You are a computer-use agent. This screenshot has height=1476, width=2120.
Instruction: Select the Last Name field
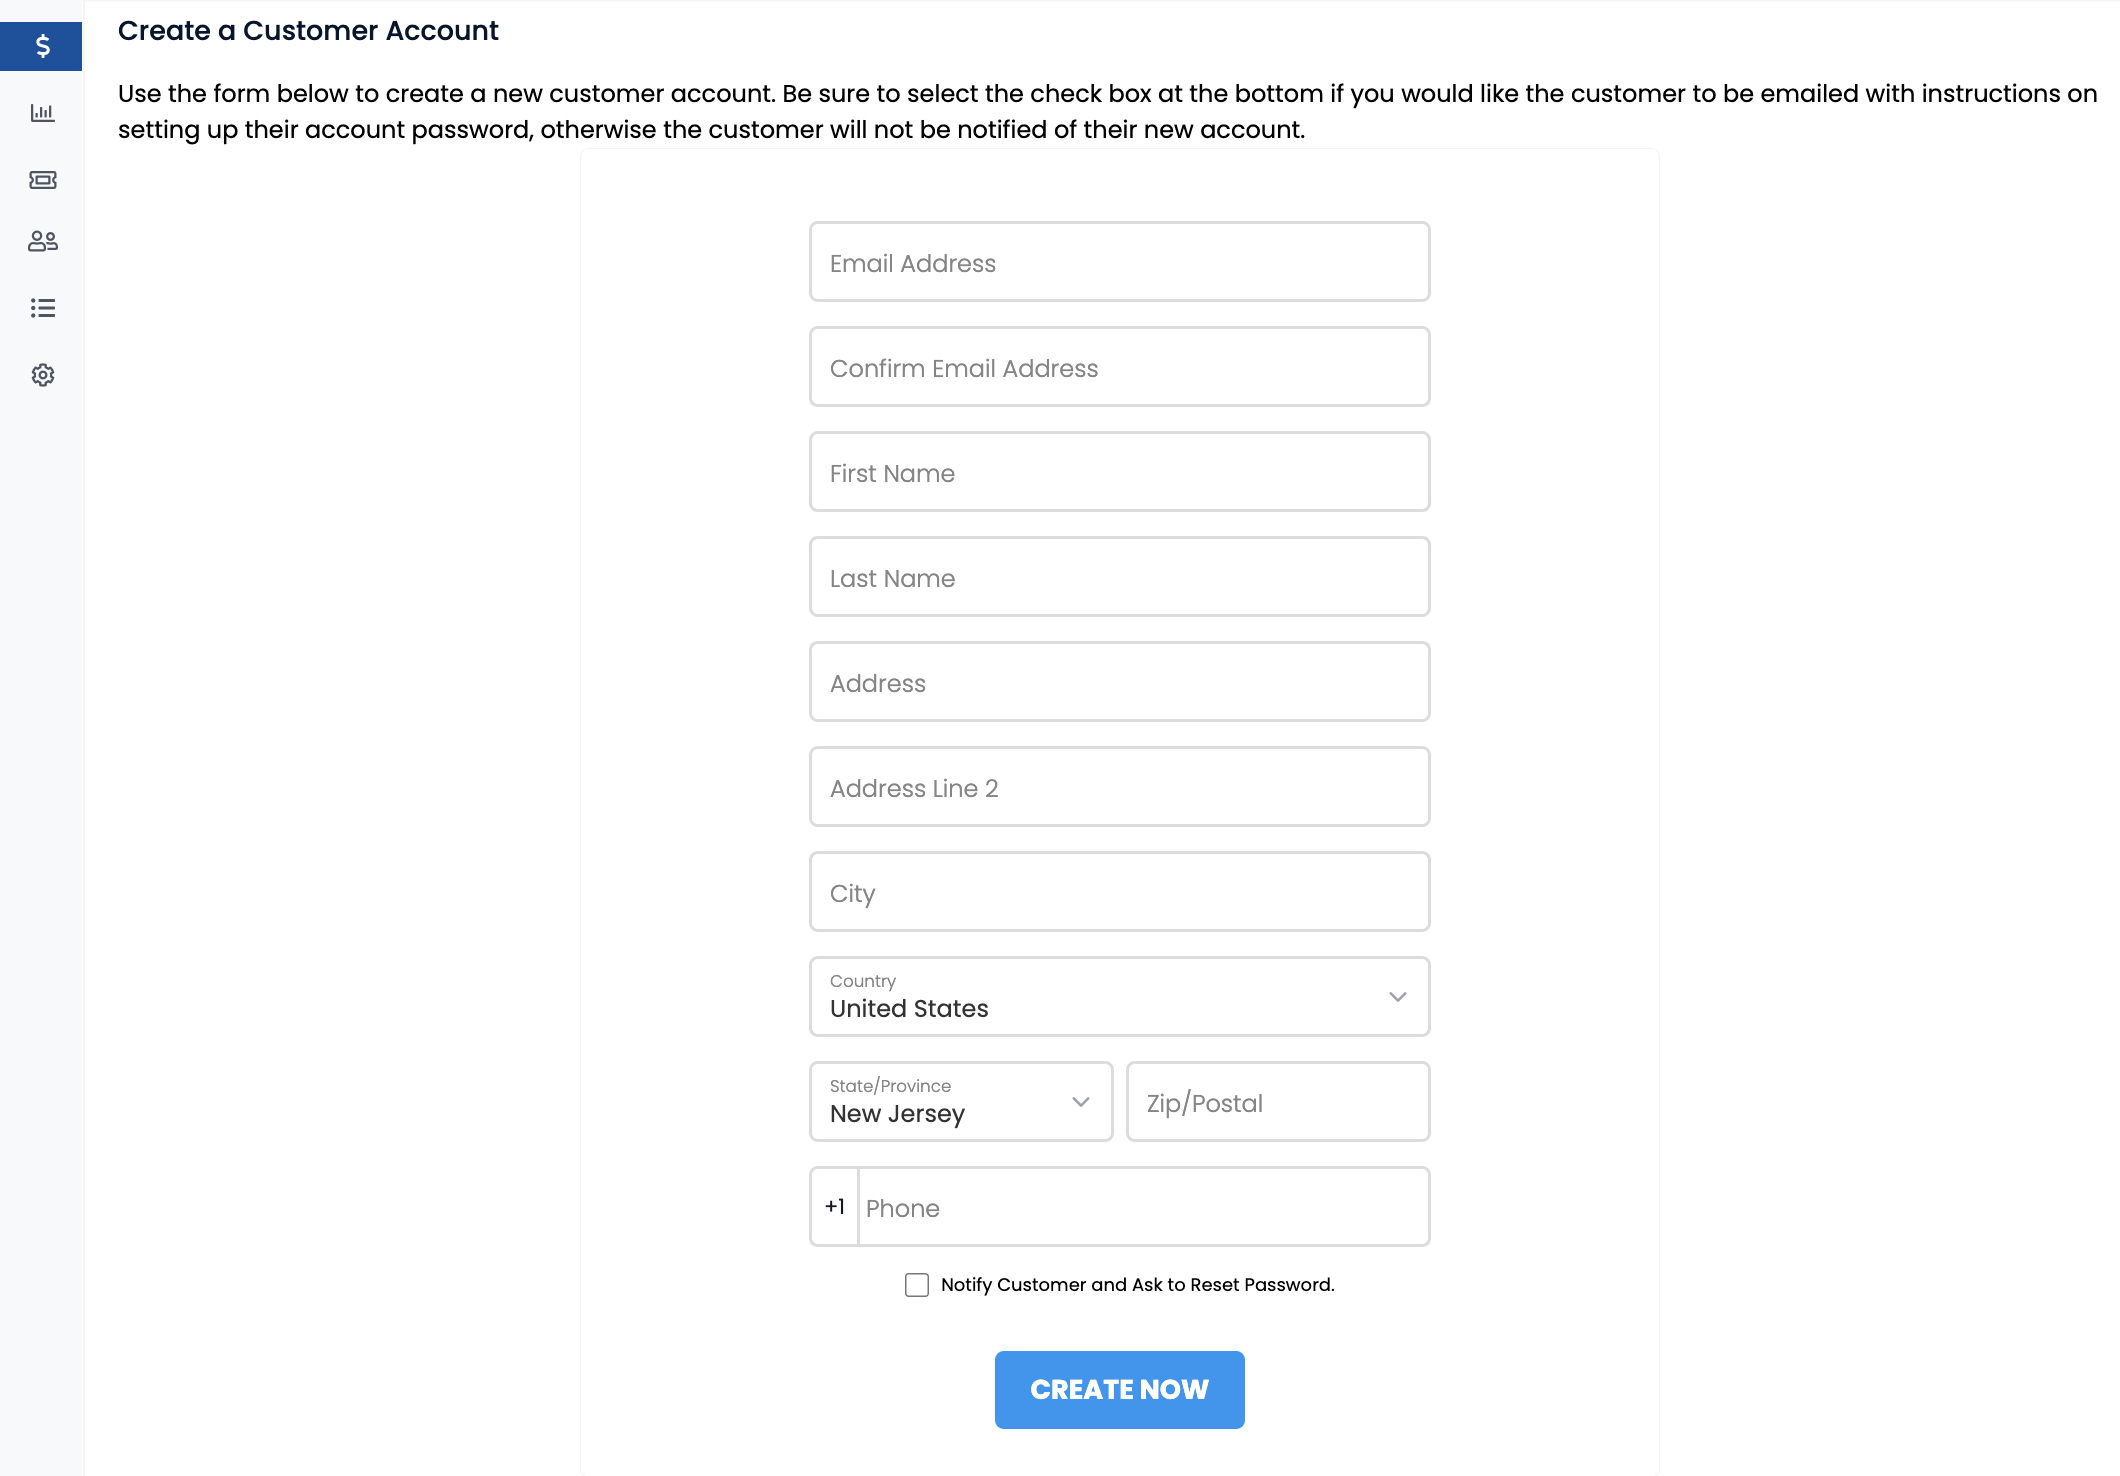(x=1120, y=577)
